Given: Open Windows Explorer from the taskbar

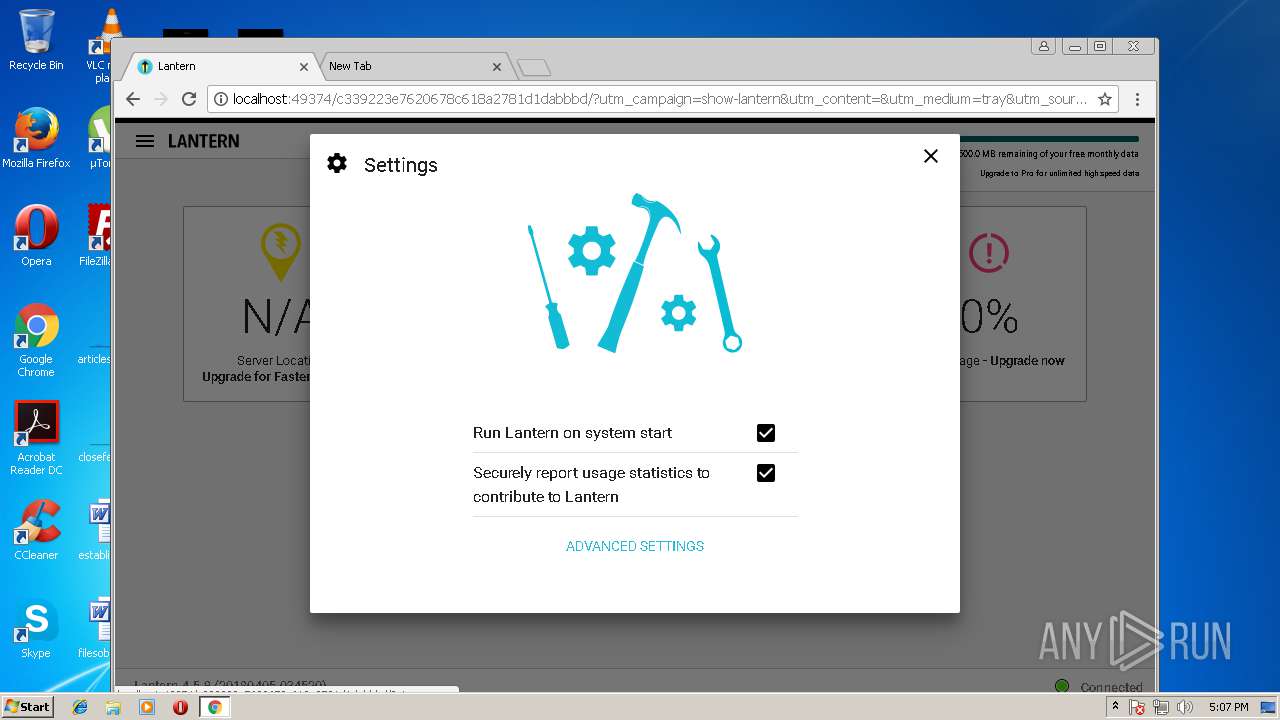Looking at the screenshot, I should (113, 707).
